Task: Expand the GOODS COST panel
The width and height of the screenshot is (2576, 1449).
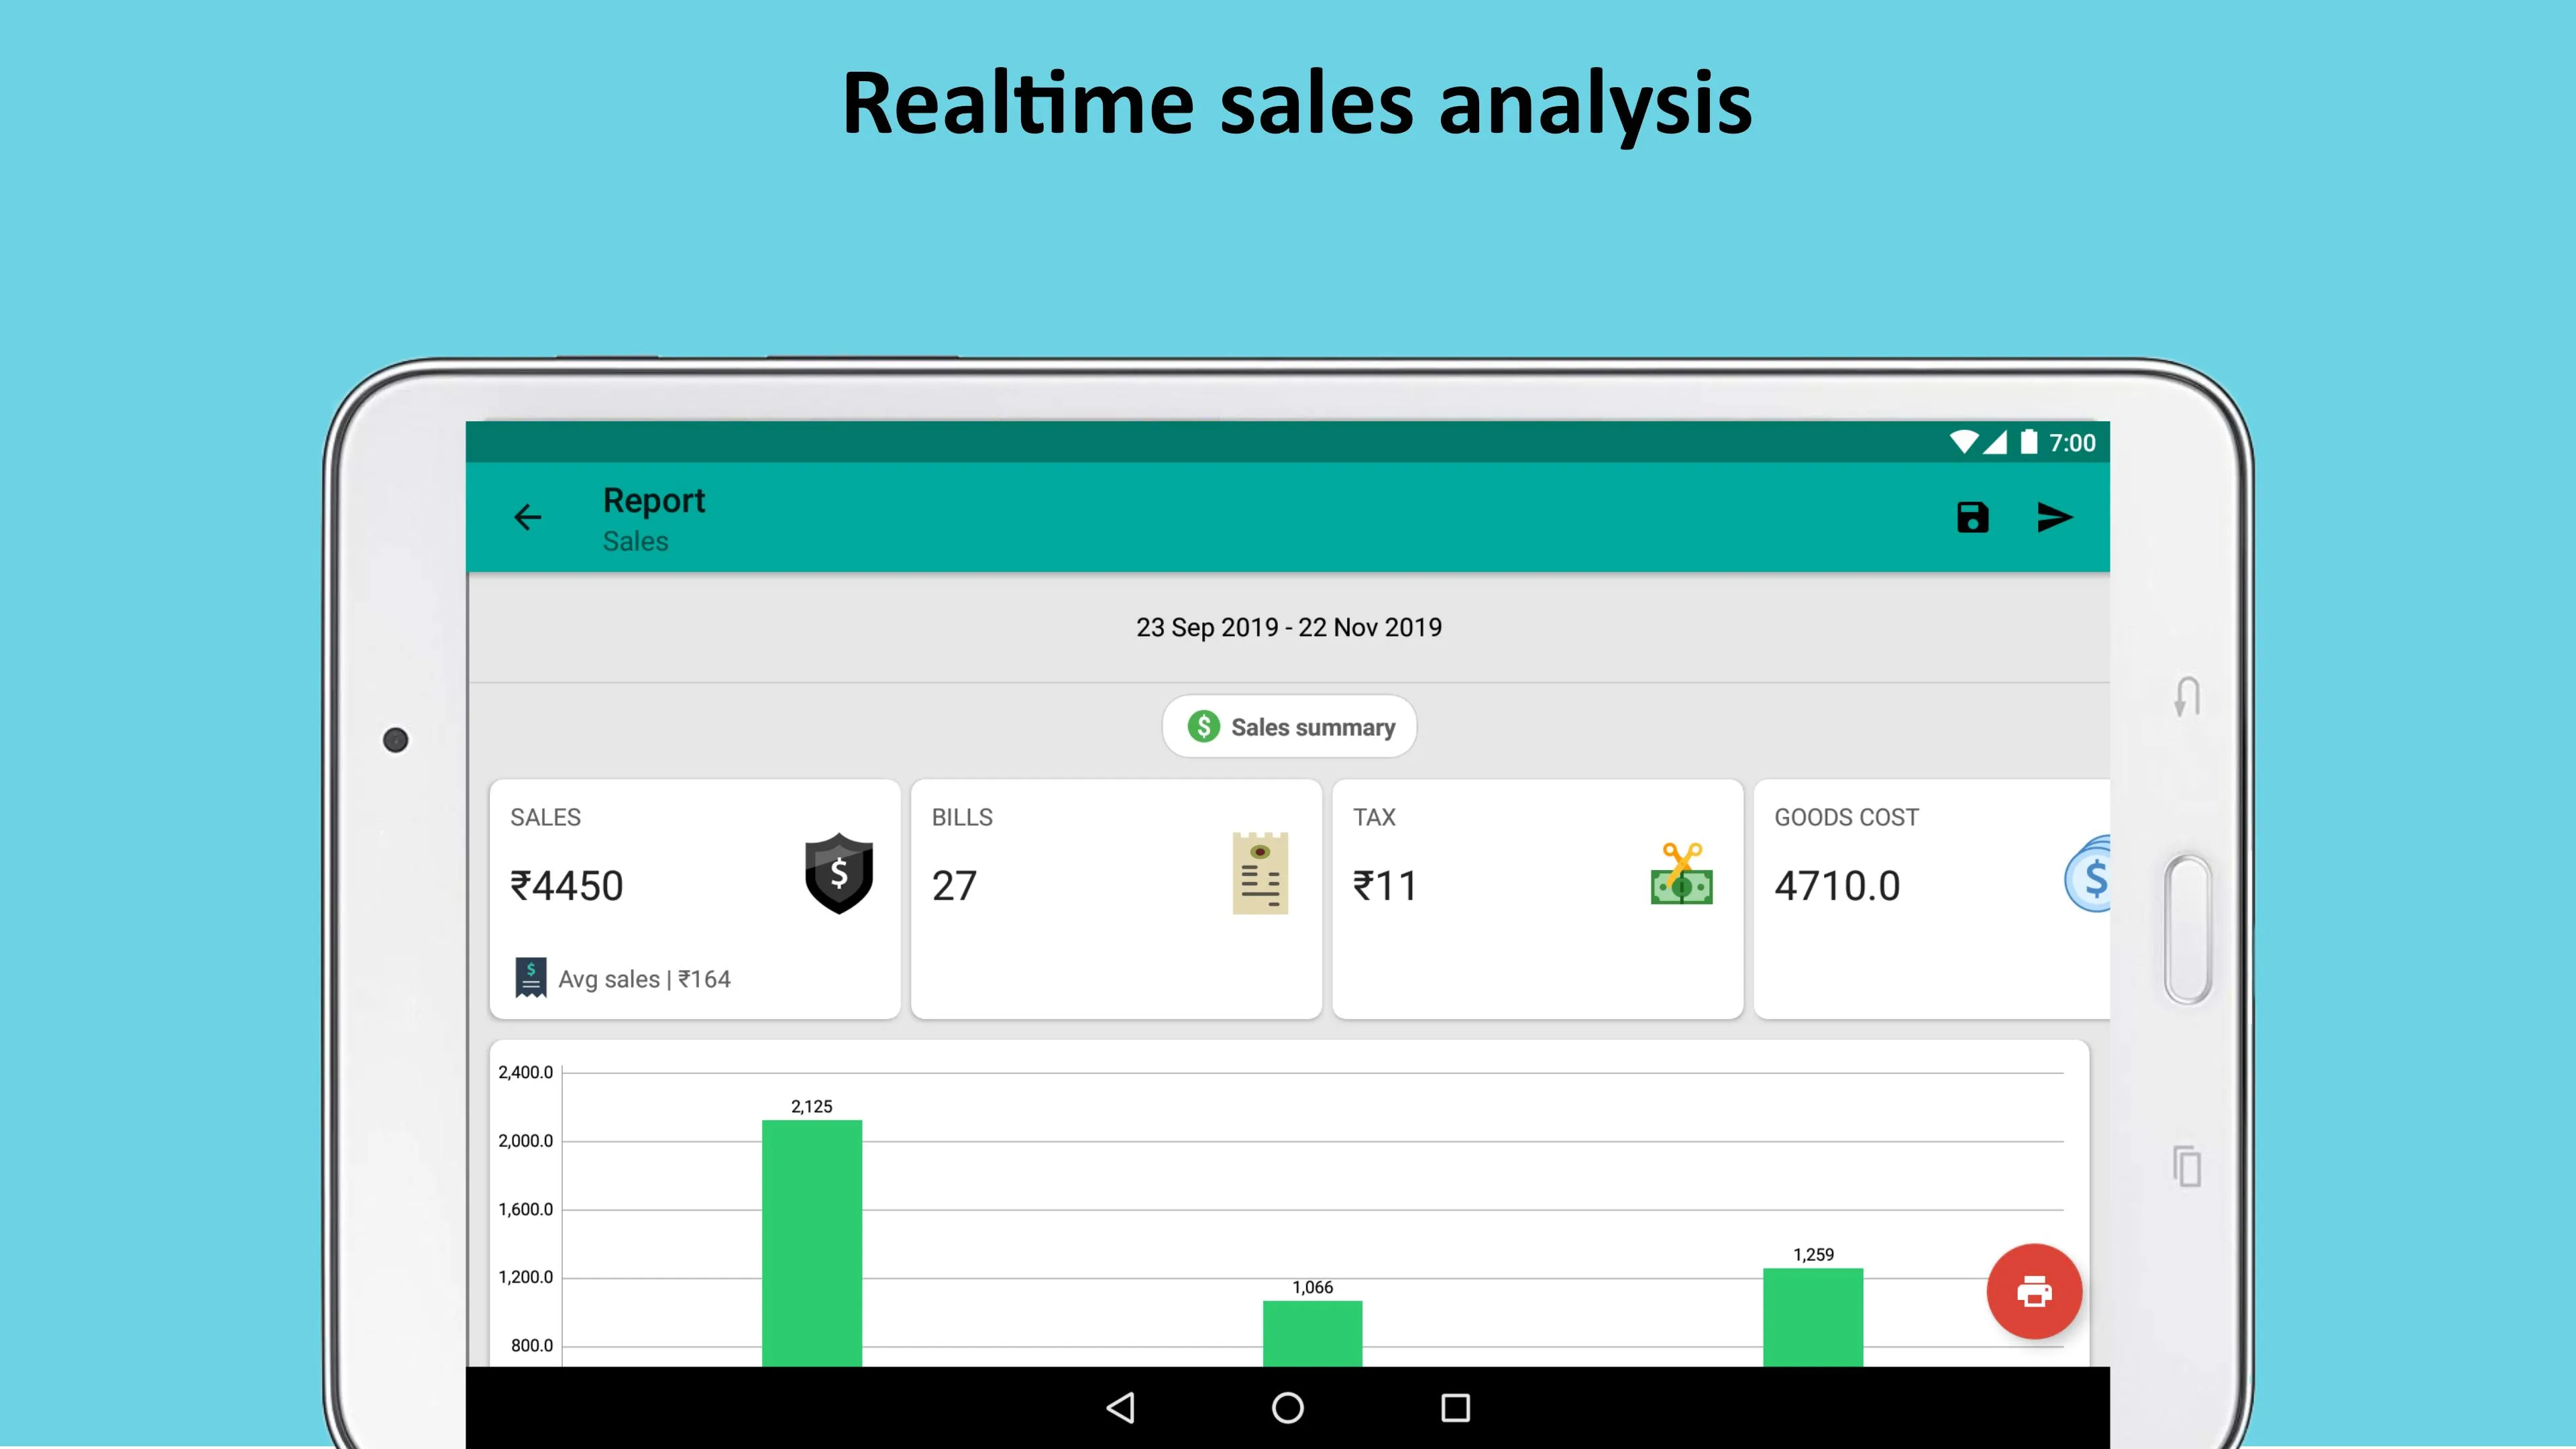Action: coord(1929,897)
